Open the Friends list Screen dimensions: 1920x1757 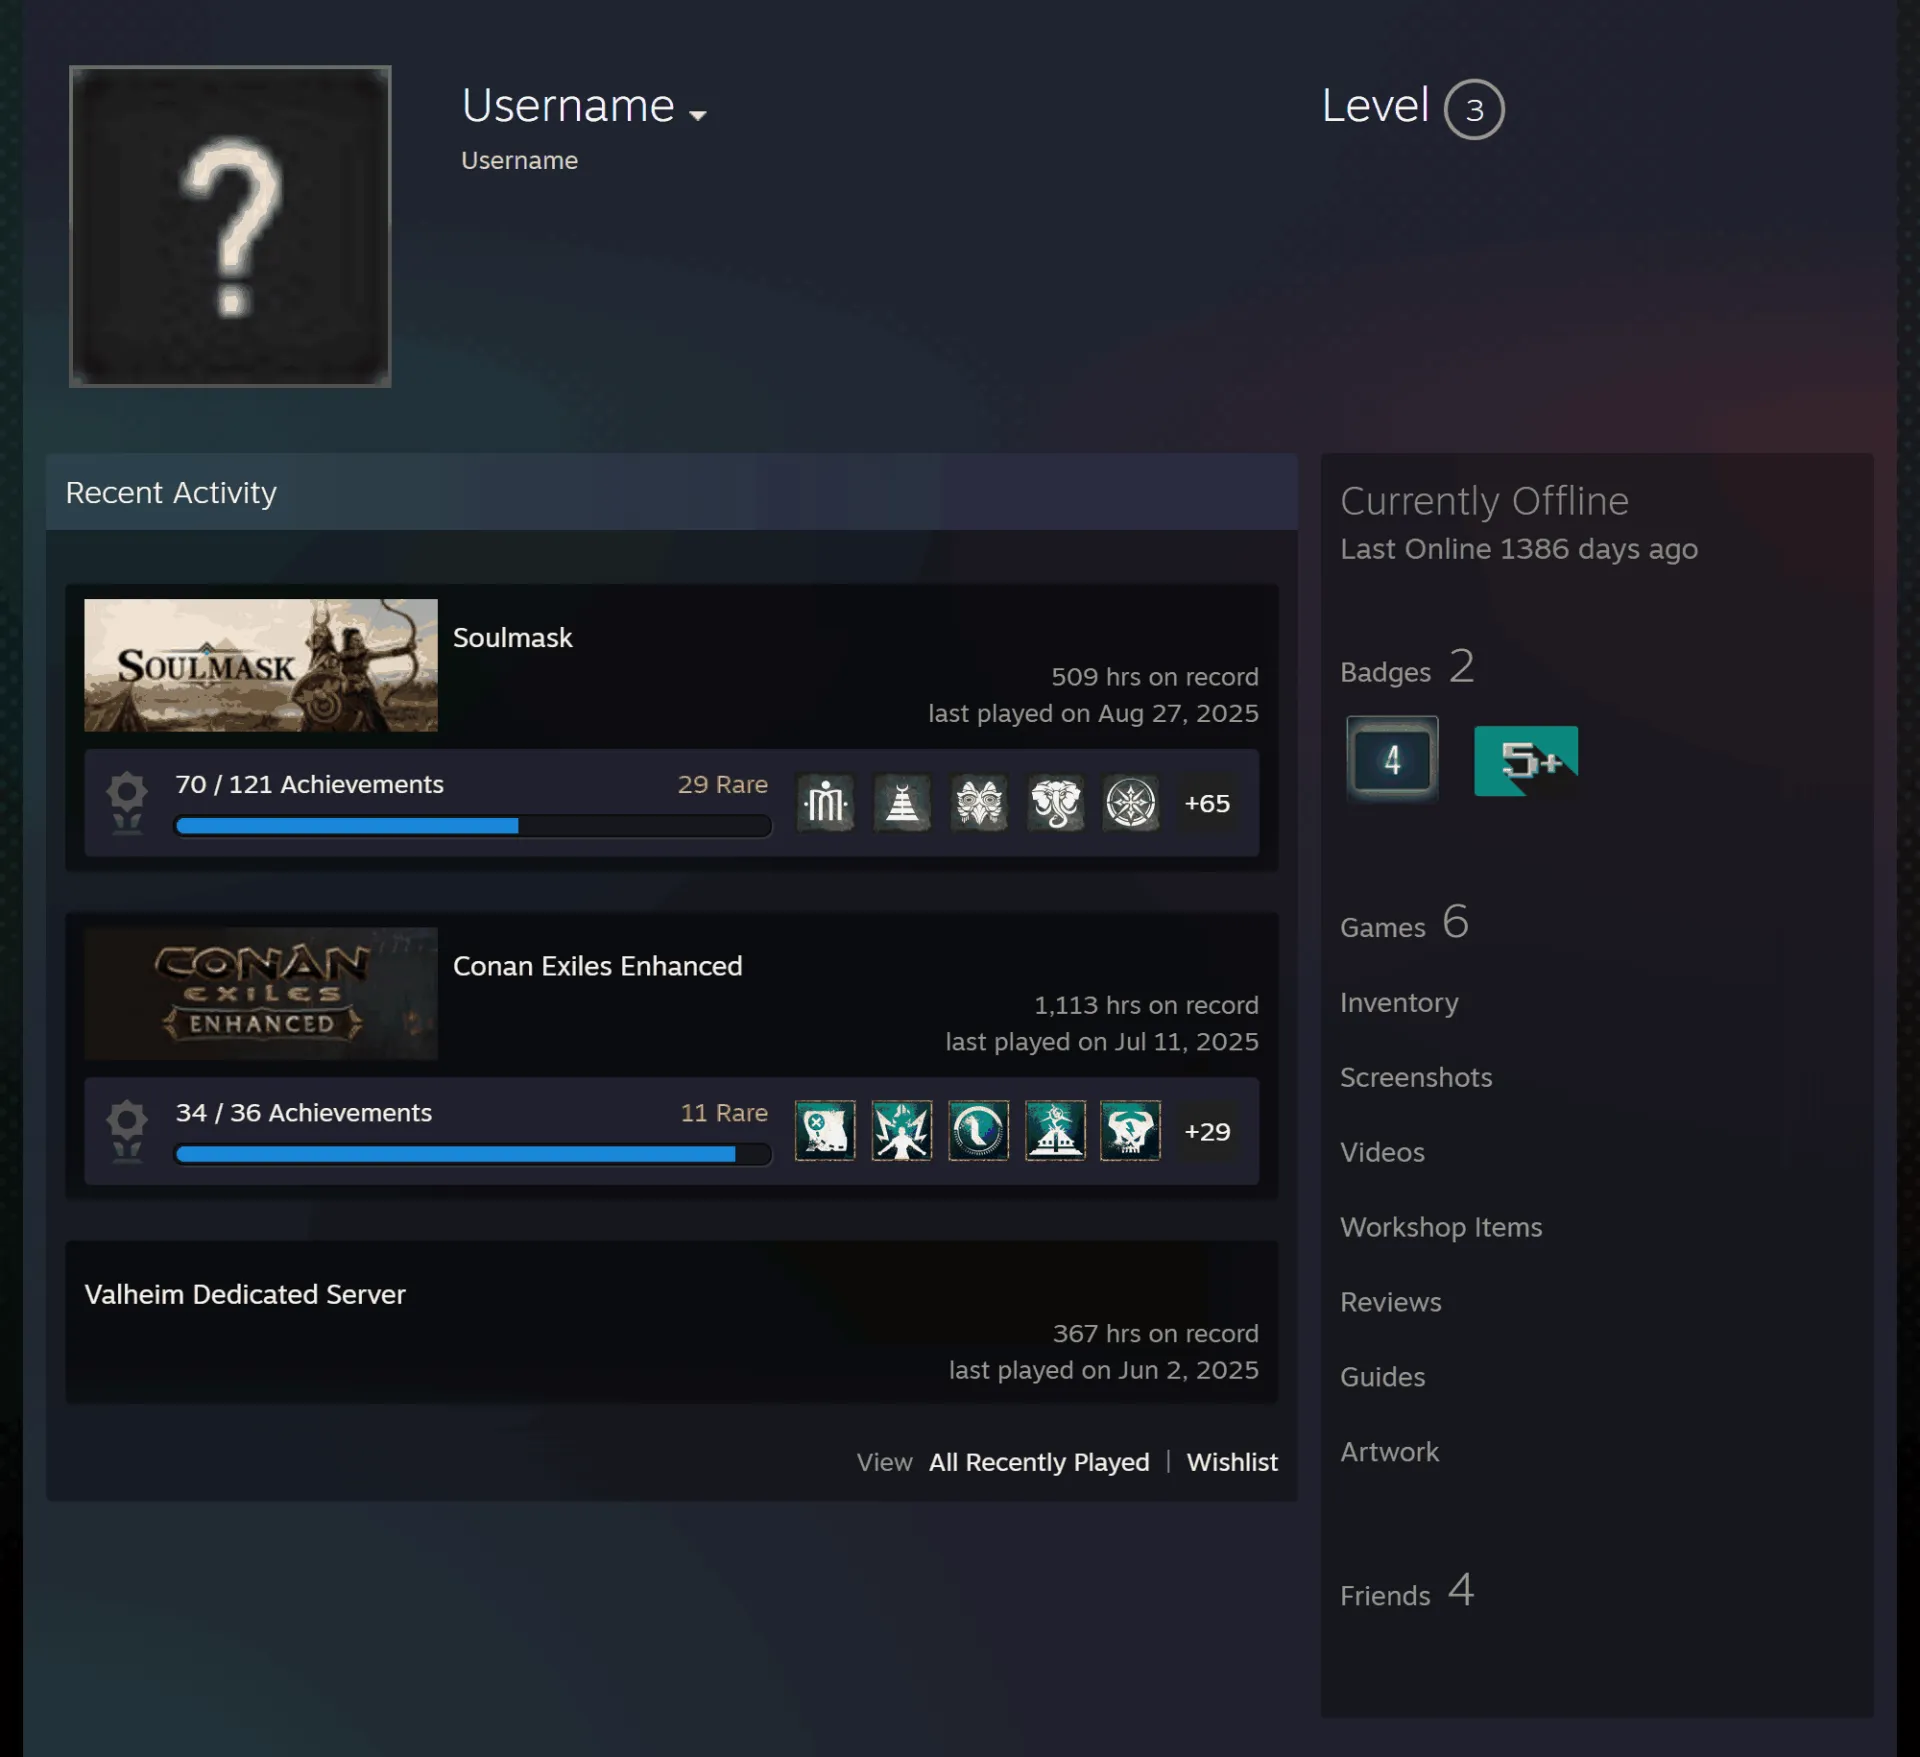click(1407, 1590)
